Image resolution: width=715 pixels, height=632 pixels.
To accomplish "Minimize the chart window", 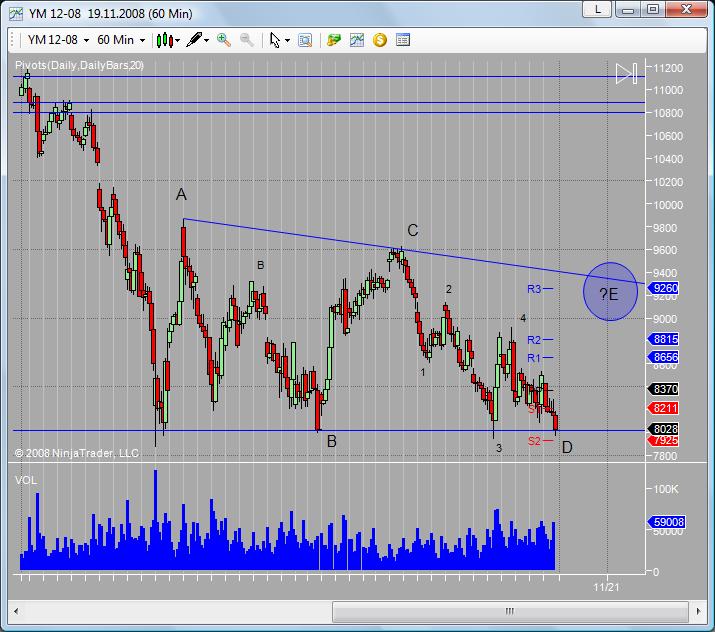I will pos(628,10).
